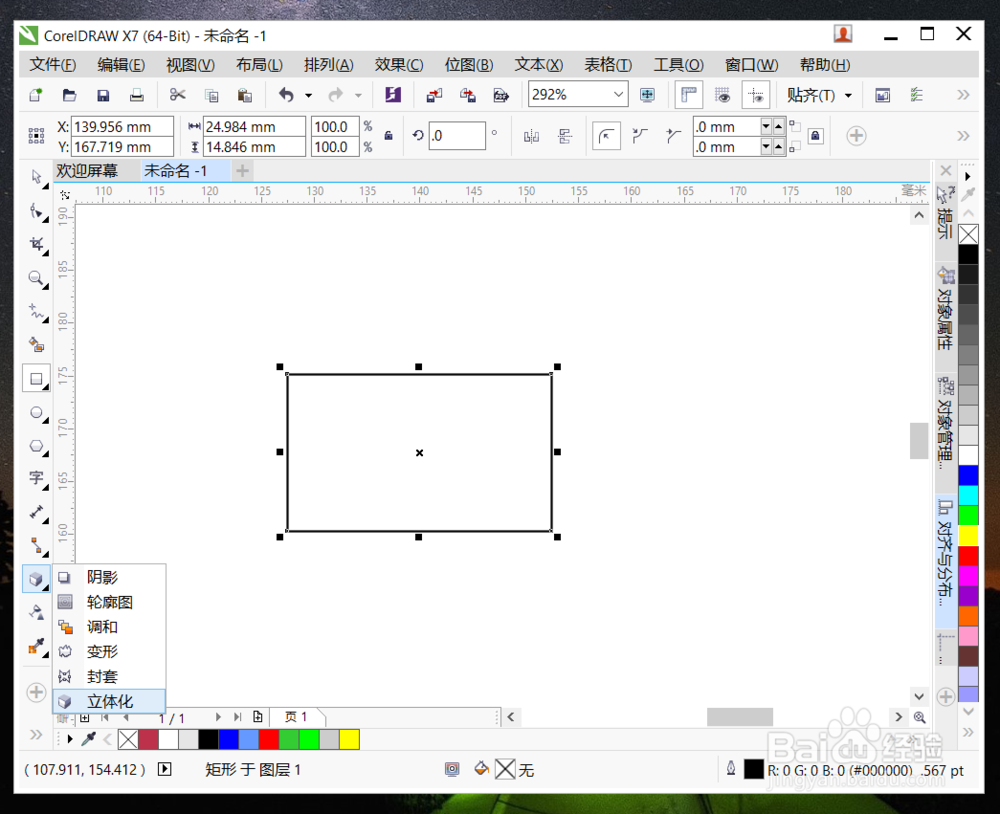Click the 页 1 page button

pos(296,717)
